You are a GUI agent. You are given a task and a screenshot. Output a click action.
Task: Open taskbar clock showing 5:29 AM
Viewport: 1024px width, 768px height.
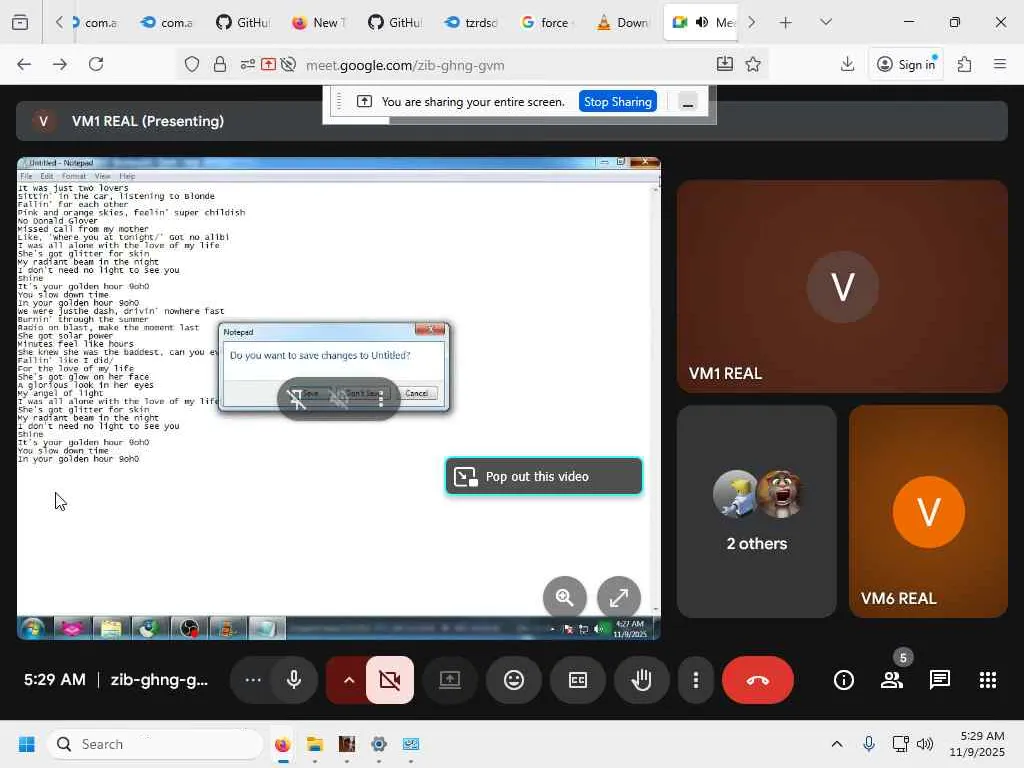[978, 744]
